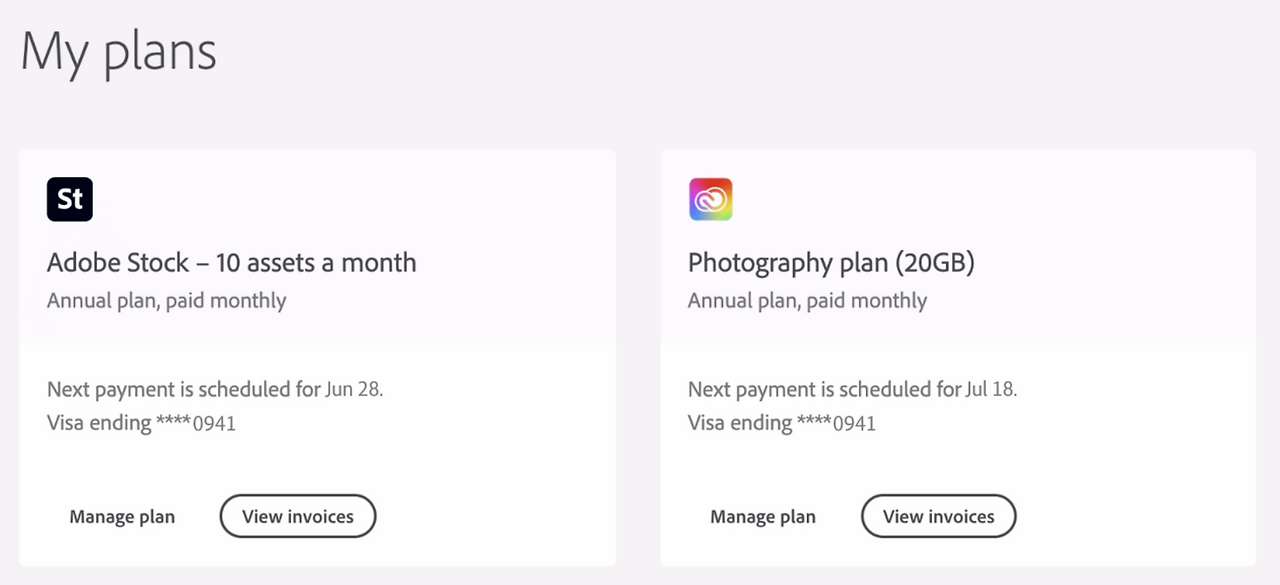View invoices for Adobe Stock plan
1280x585 pixels.
pyautogui.click(x=298, y=517)
